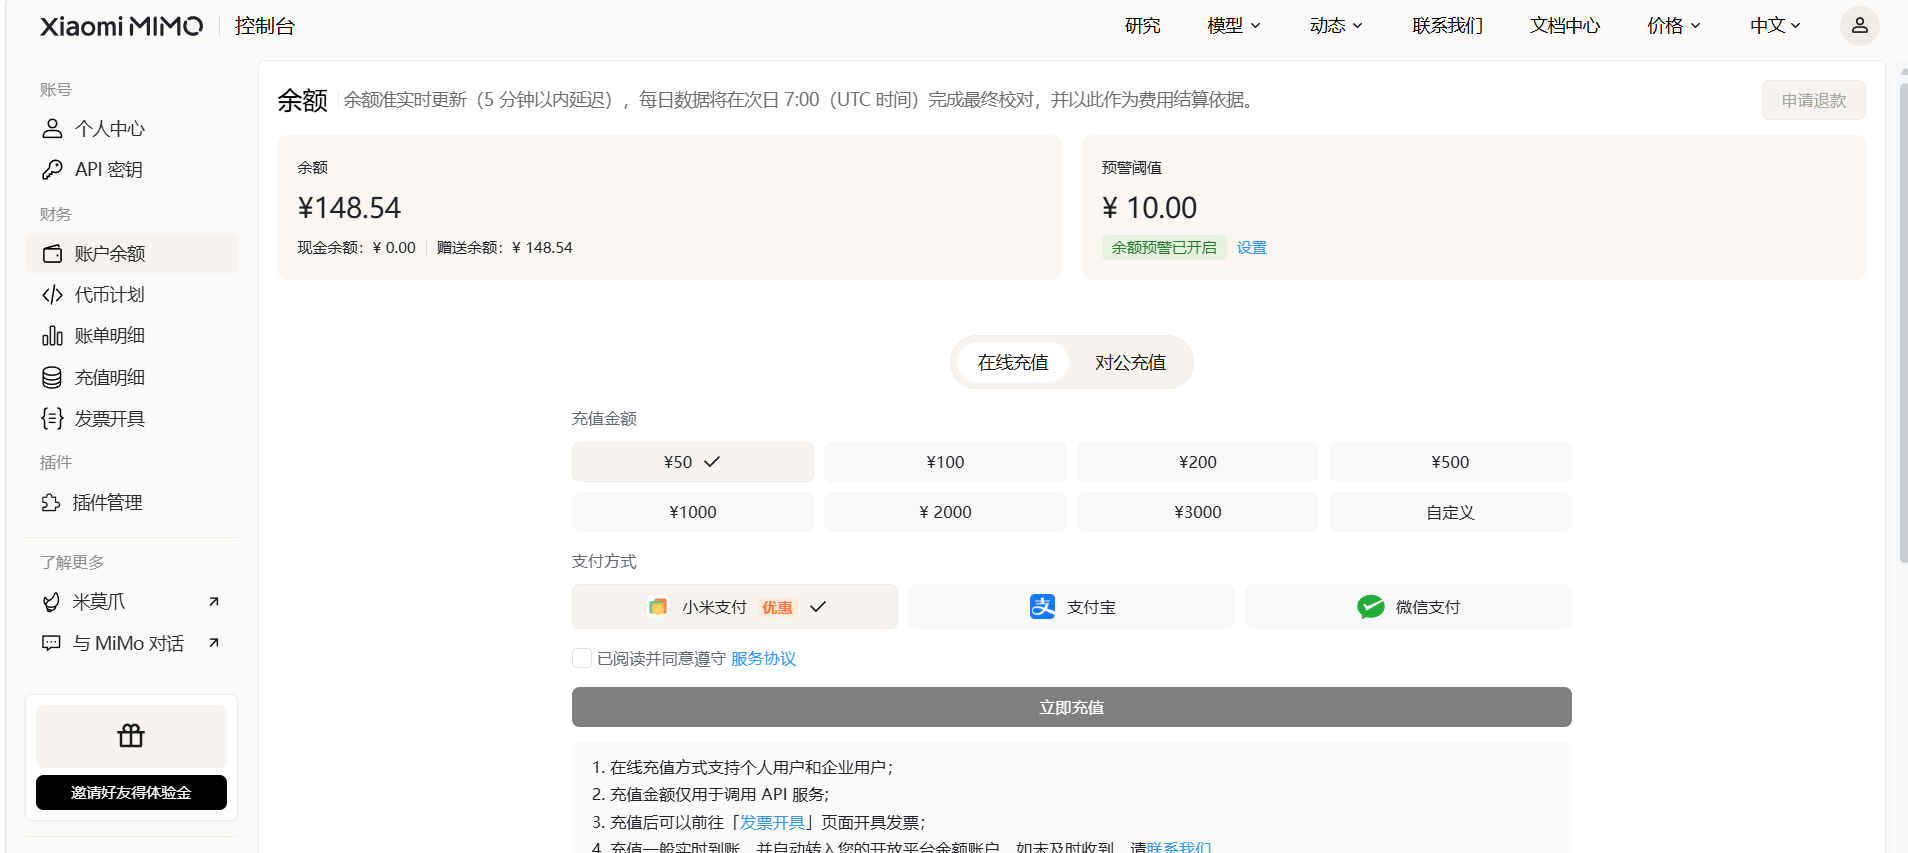Switch to the 对公充值 tab
The height and width of the screenshot is (853, 1908).
click(1130, 362)
